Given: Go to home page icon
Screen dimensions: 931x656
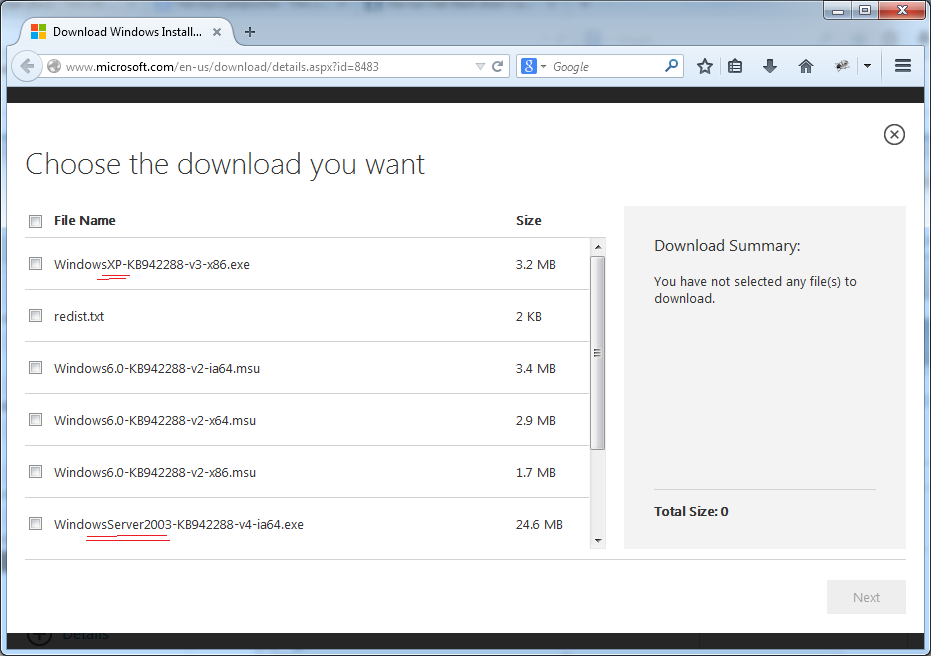Looking at the screenshot, I should pyautogui.click(x=806, y=66).
